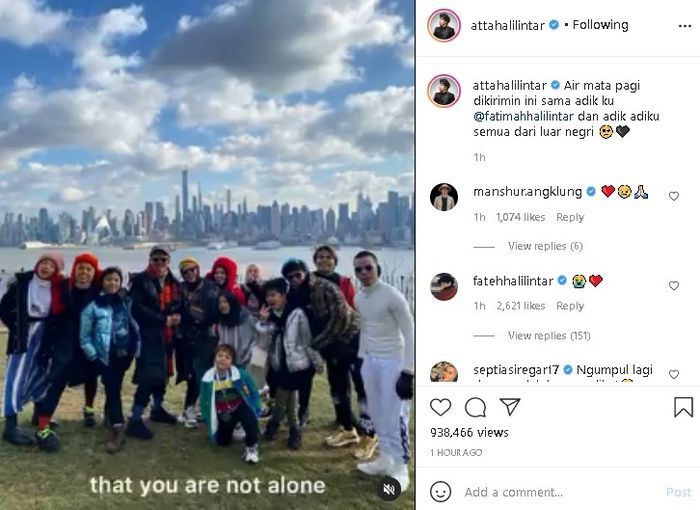
Task: Open fatehhalilintar username link
Action: 513,281
